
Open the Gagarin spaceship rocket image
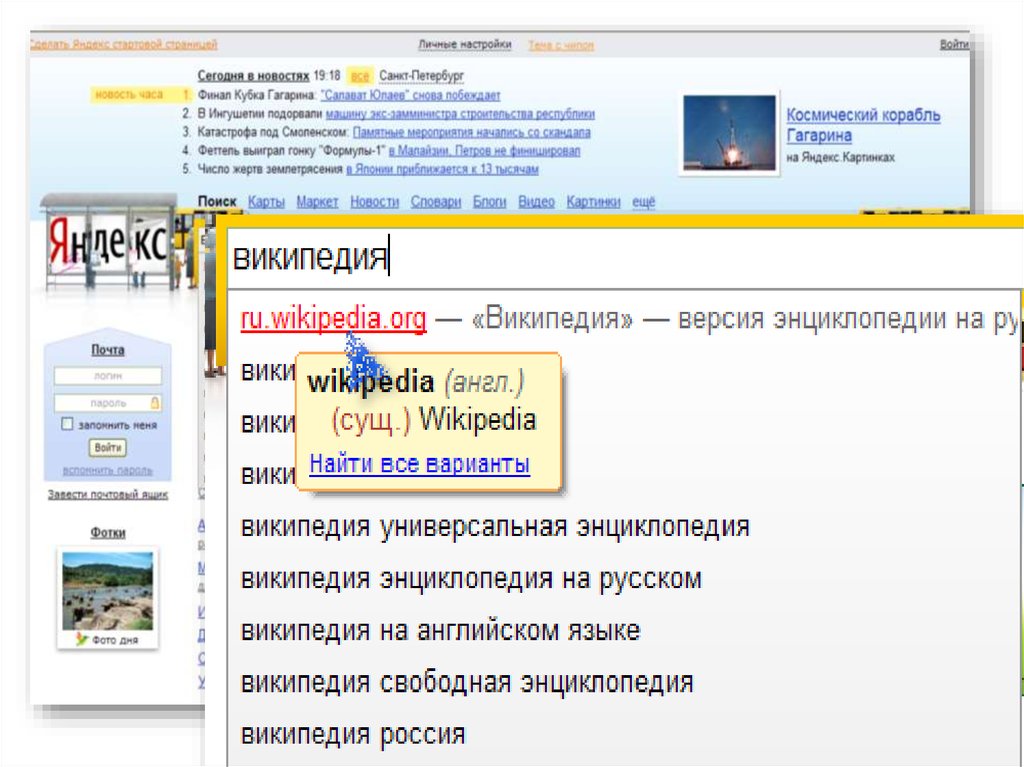(728, 133)
